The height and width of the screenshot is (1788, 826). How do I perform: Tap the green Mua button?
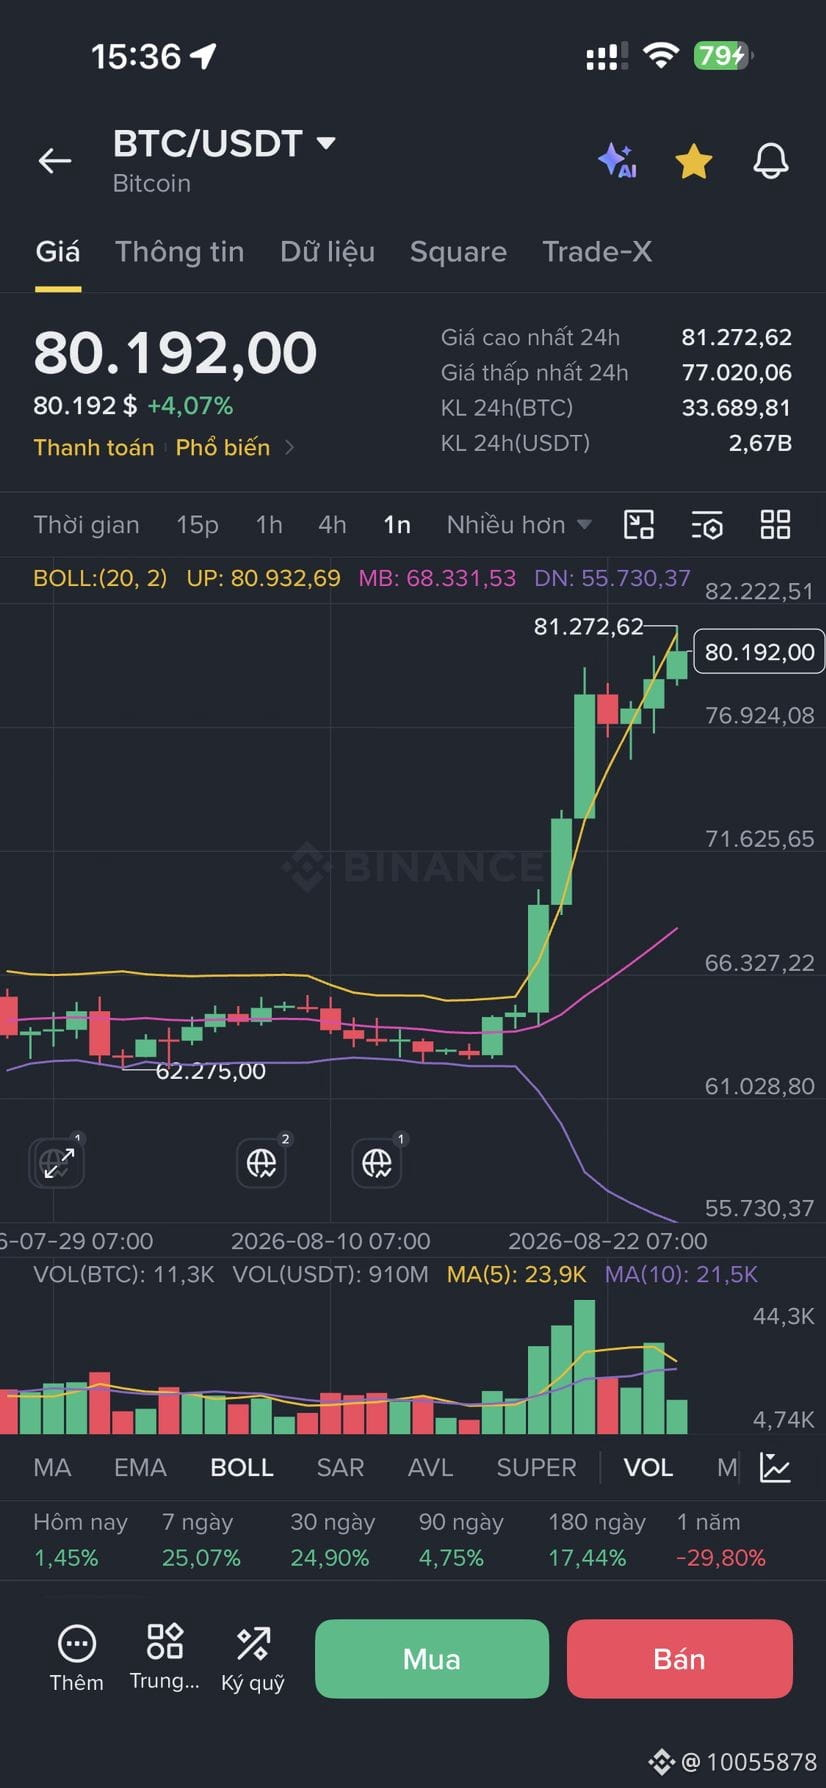coord(432,1659)
